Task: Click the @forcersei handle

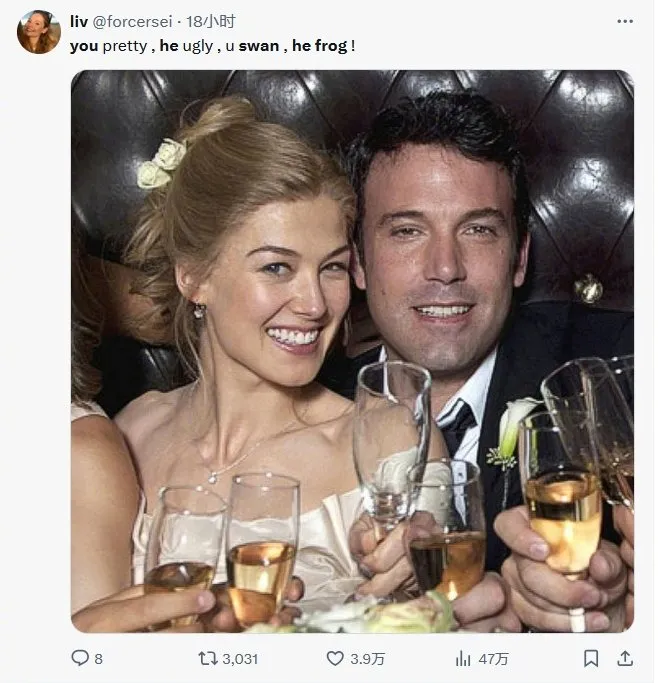Action: coord(133,21)
